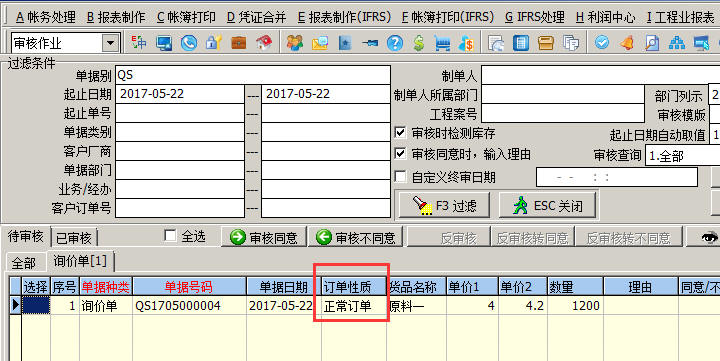Click the green dollar sign icon
The width and height of the screenshot is (720, 361).
coord(418,43)
